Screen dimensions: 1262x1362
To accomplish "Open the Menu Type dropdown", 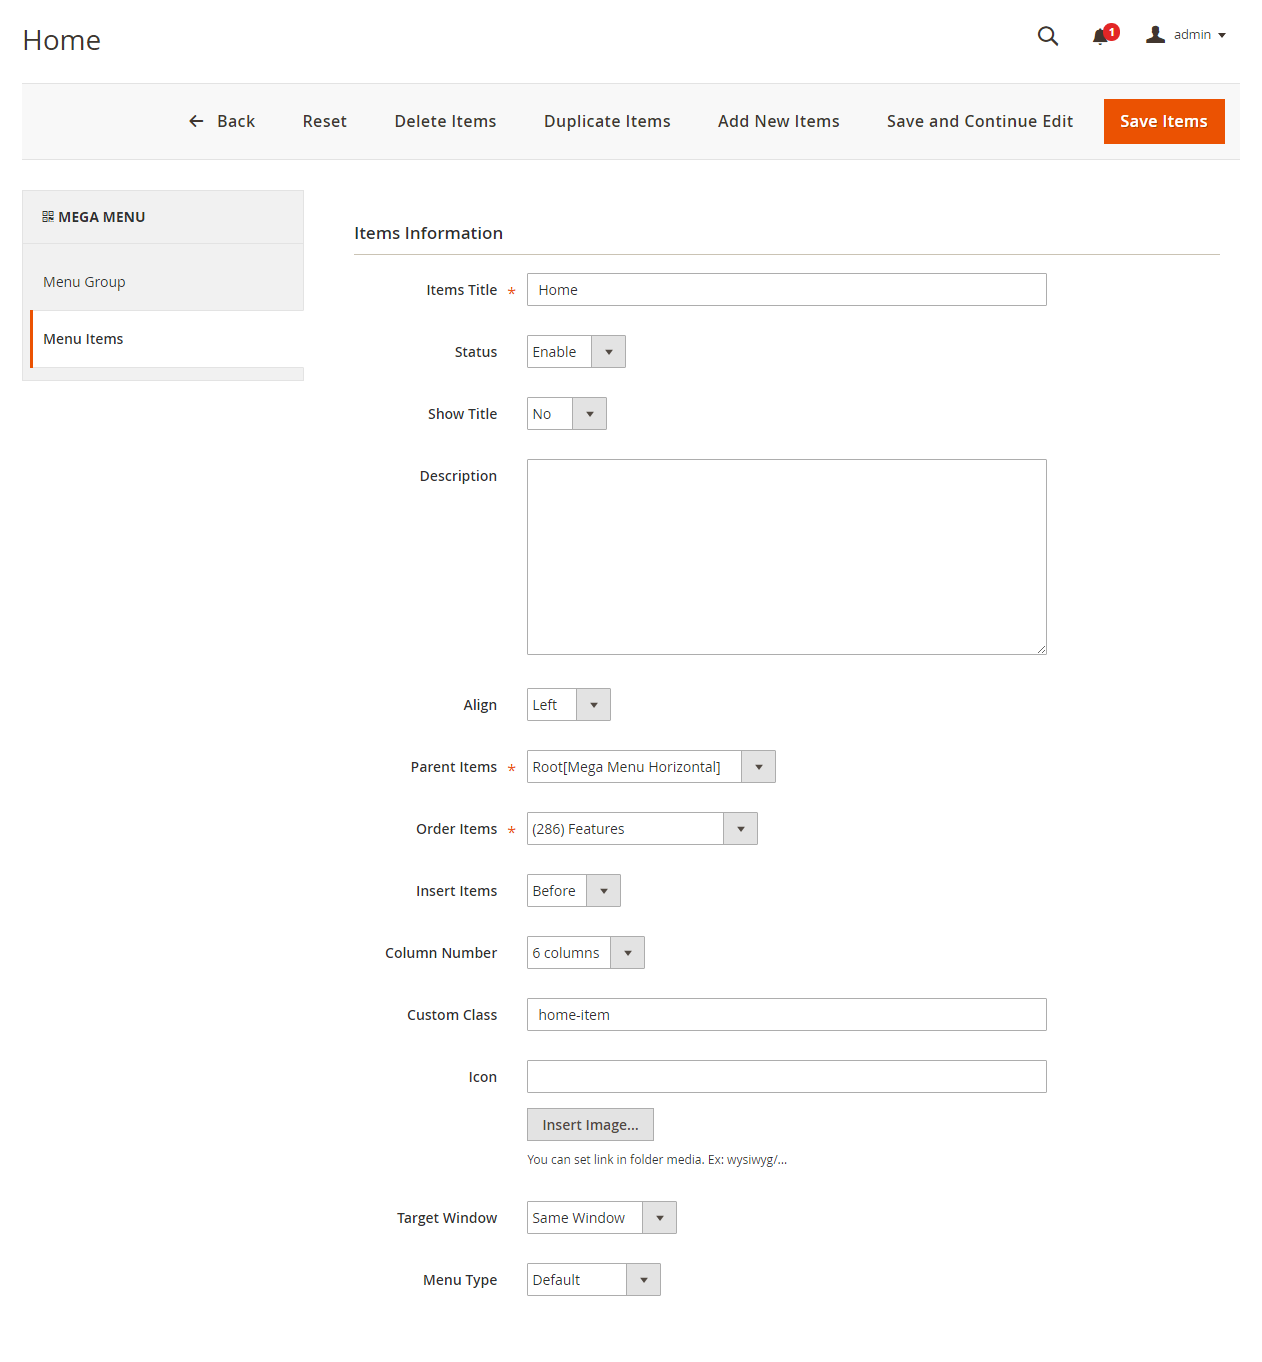I will (x=594, y=1280).
